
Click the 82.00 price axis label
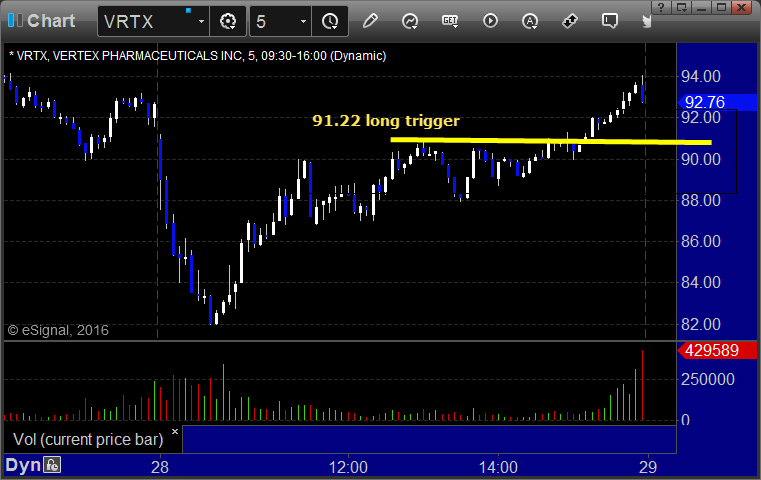701,324
